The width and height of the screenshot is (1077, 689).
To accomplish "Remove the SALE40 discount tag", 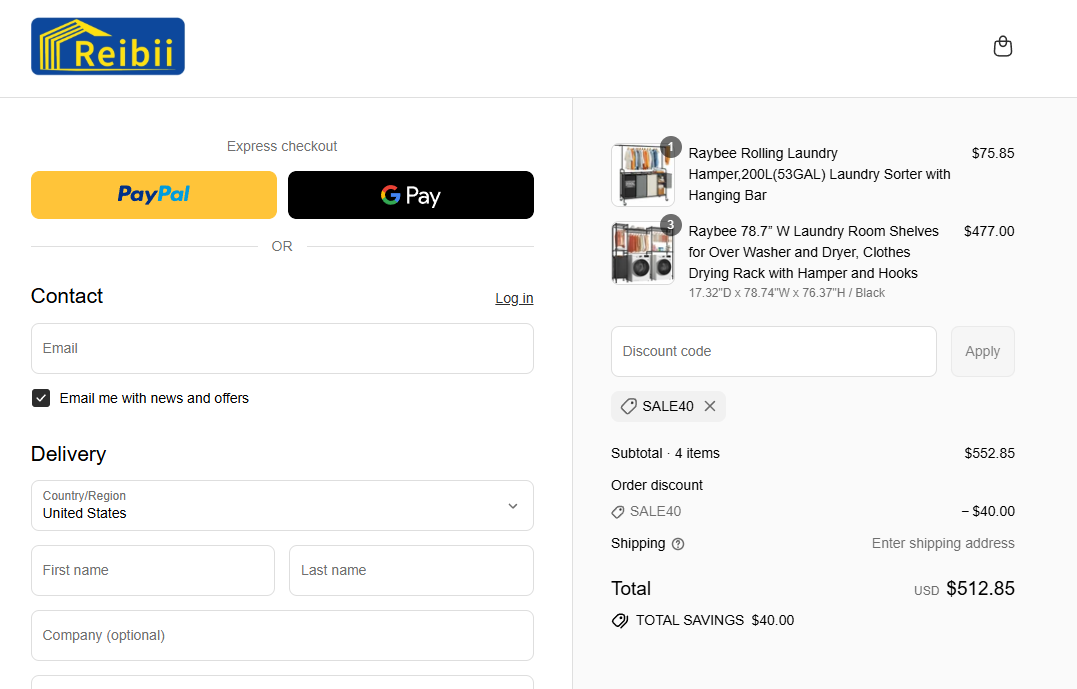I will click(x=710, y=406).
